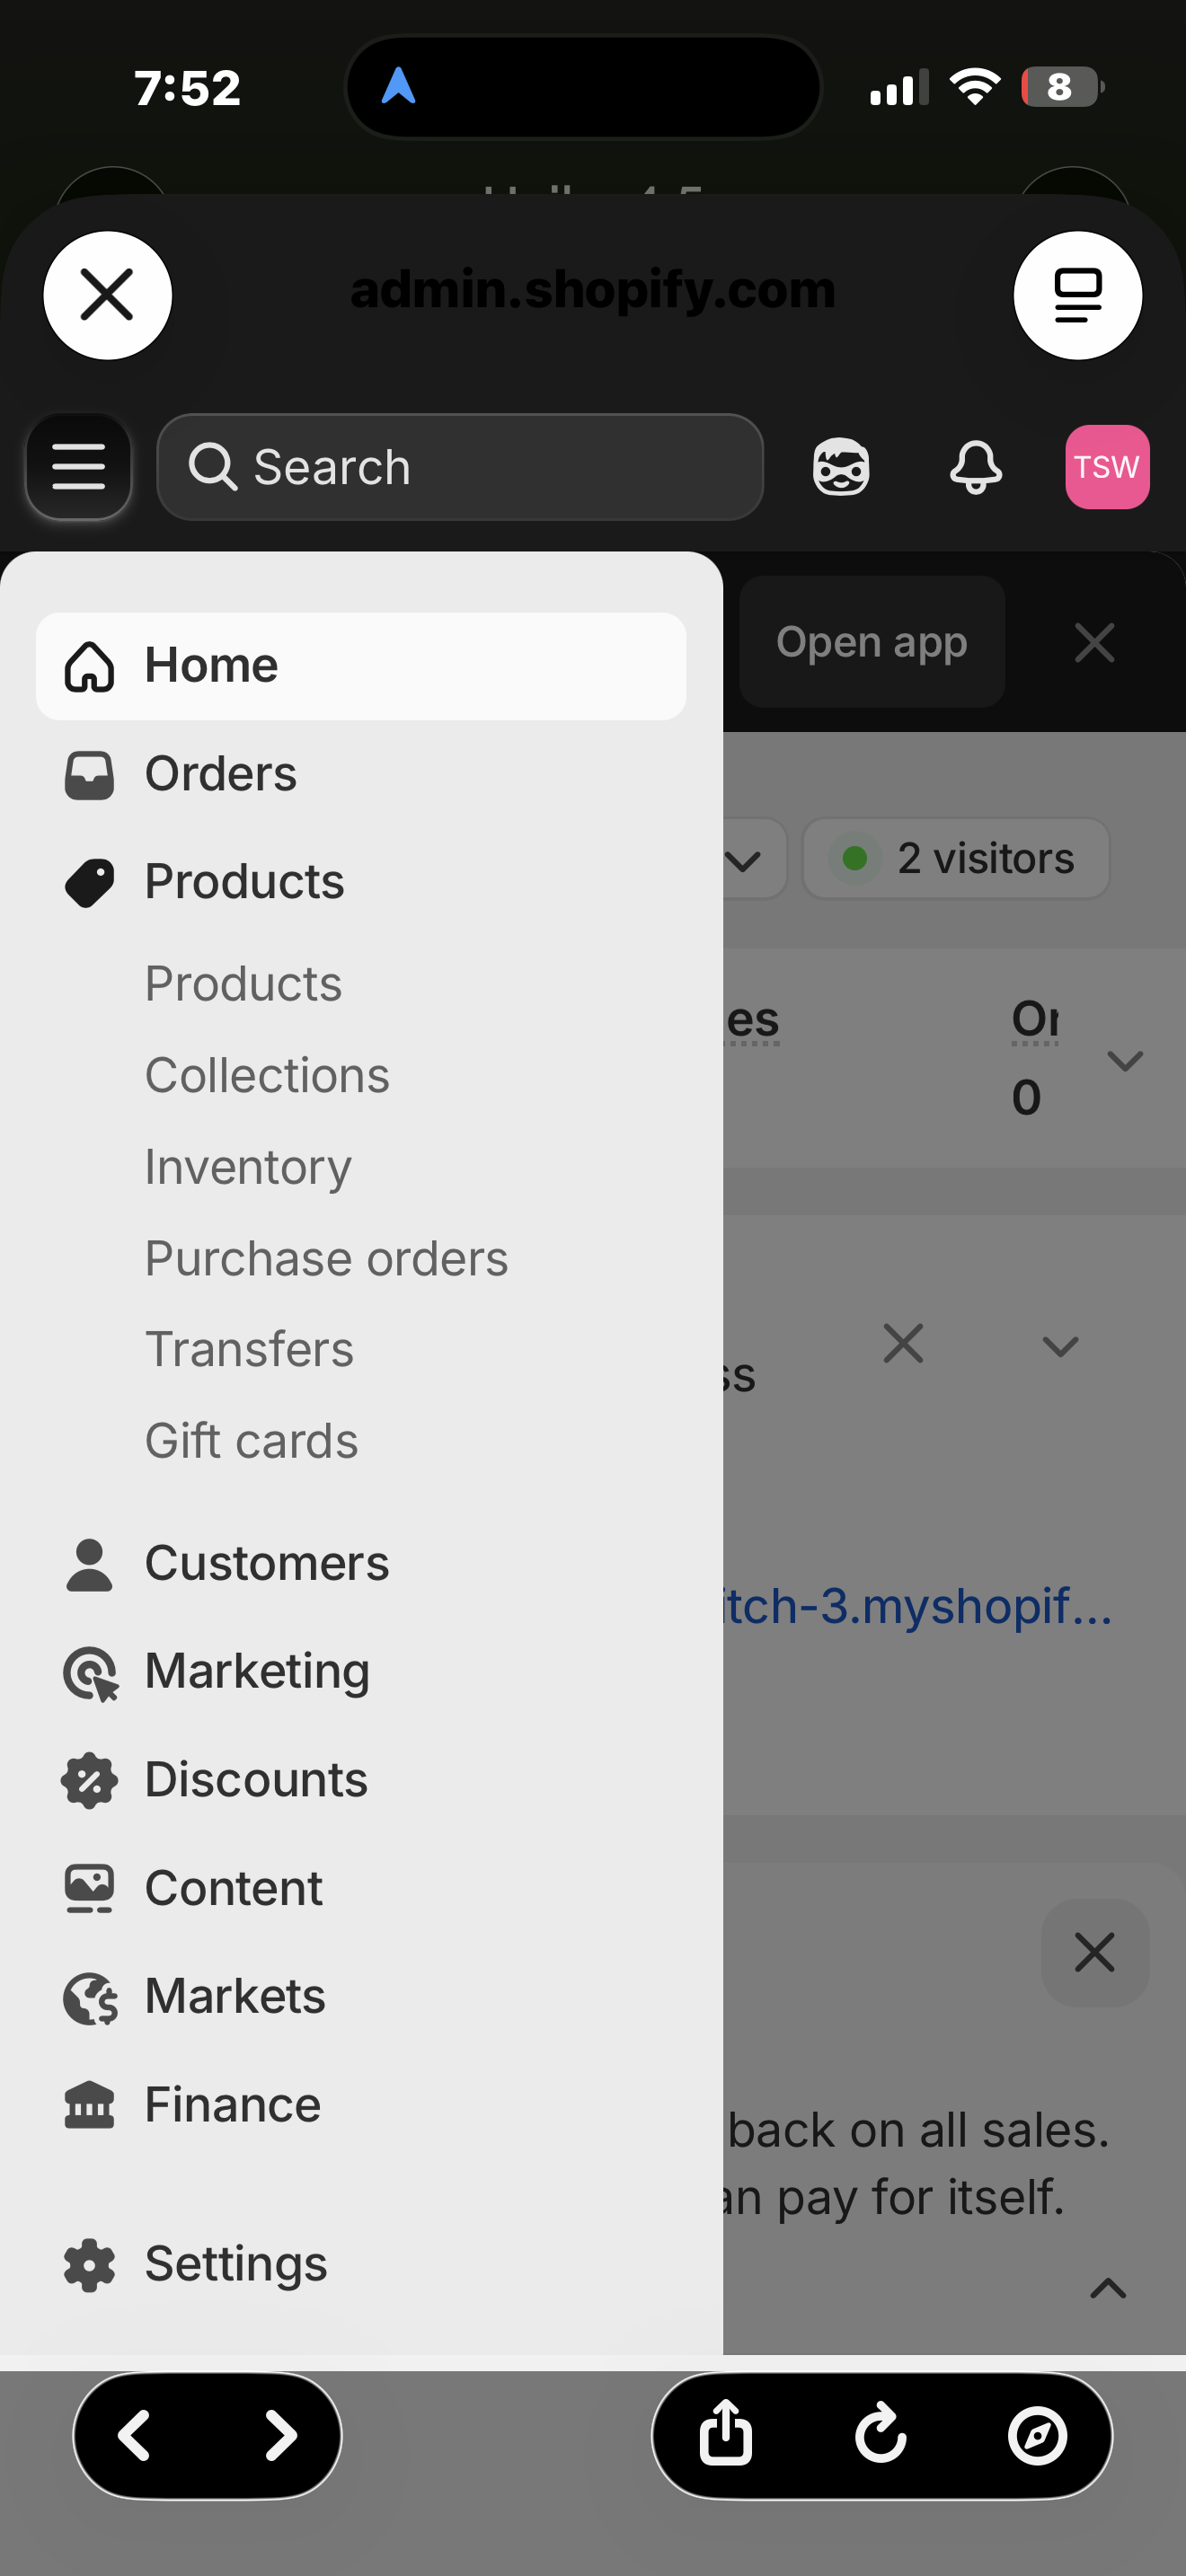Tap the Sidekick assistant icon
Image resolution: width=1186 pixels, height=2576 pixels.
(x=840, y=467)
